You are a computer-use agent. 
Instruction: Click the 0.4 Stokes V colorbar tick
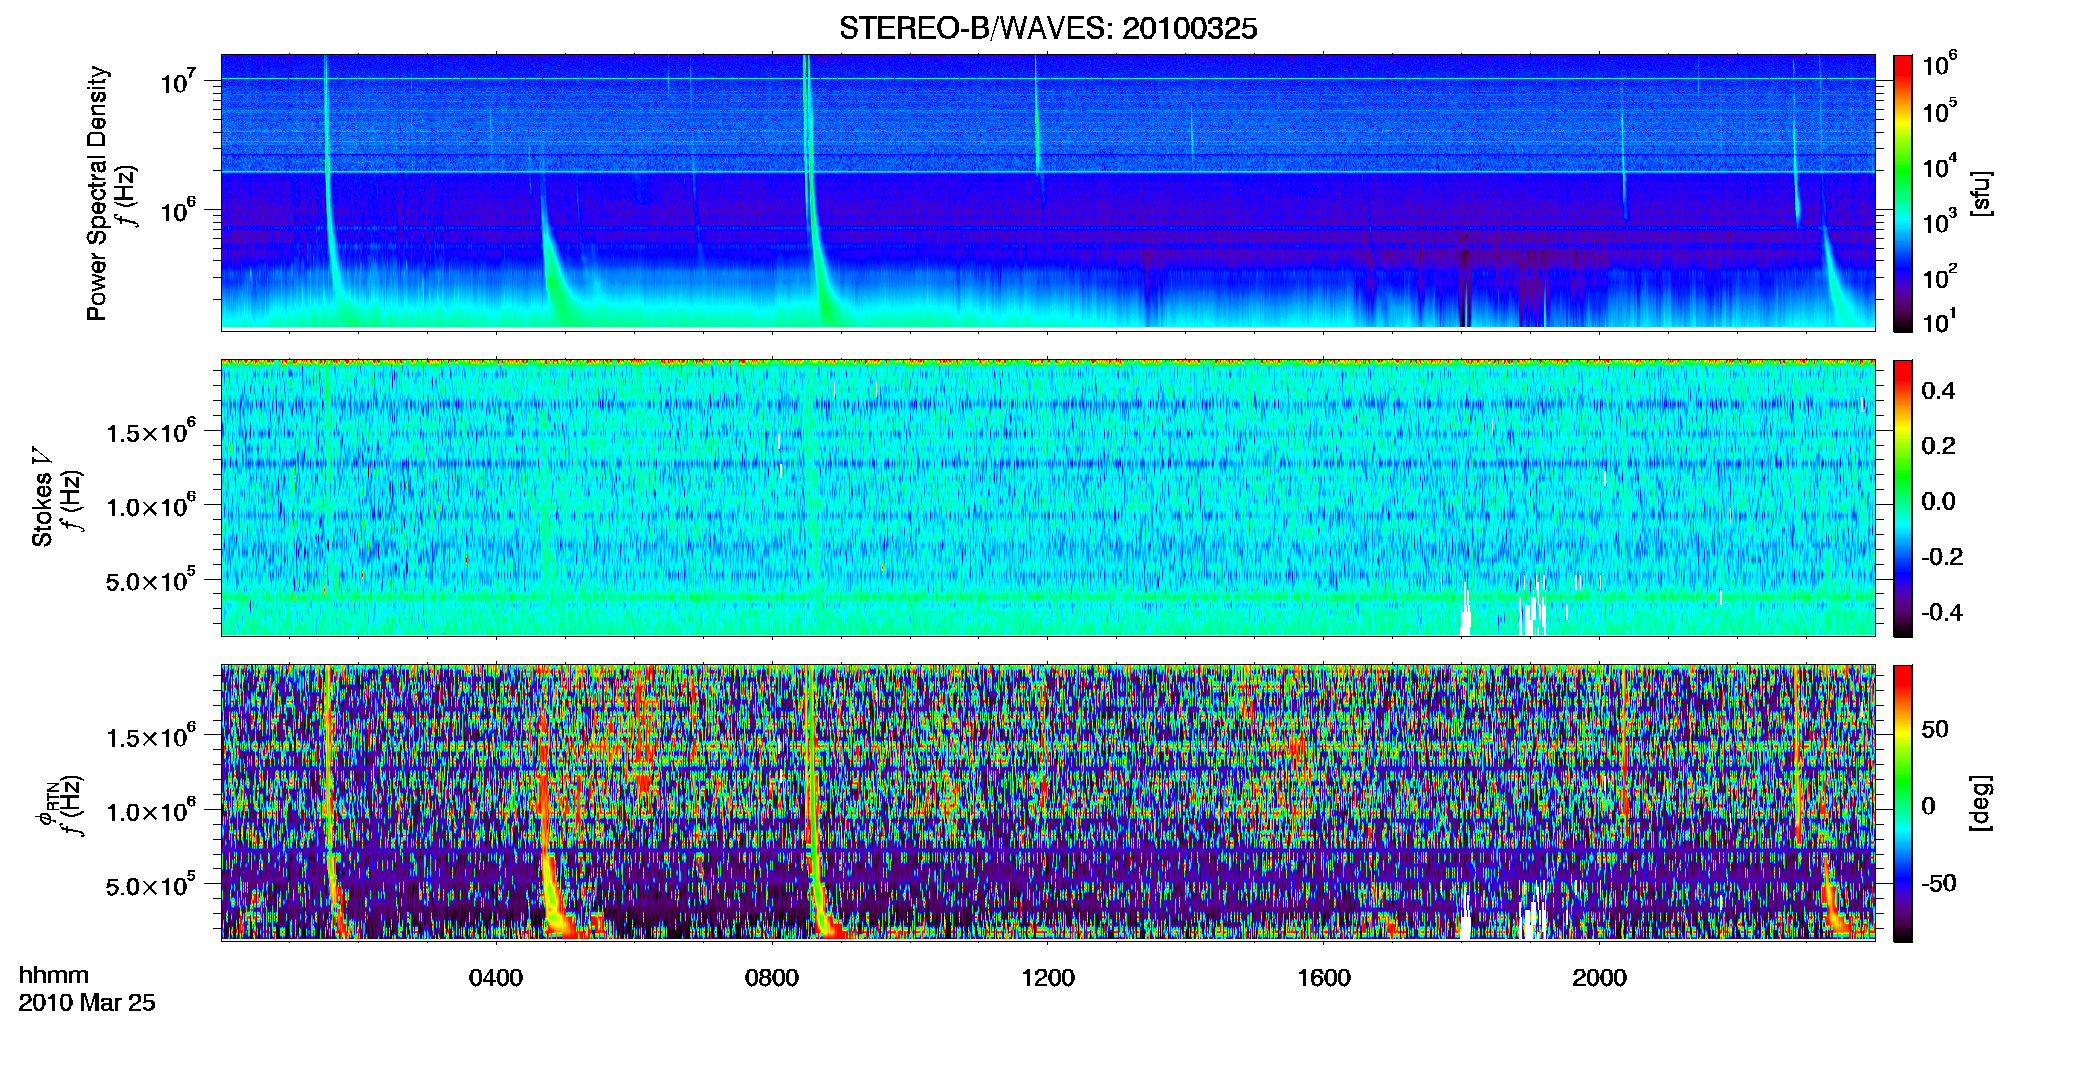(1937, 391)
